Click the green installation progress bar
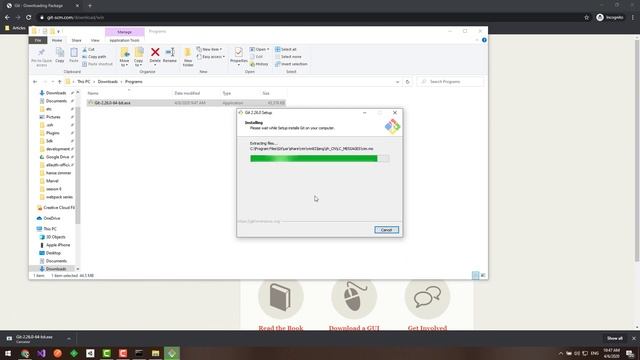This screenshot has height=360, width=640. (x=320, y=158)
